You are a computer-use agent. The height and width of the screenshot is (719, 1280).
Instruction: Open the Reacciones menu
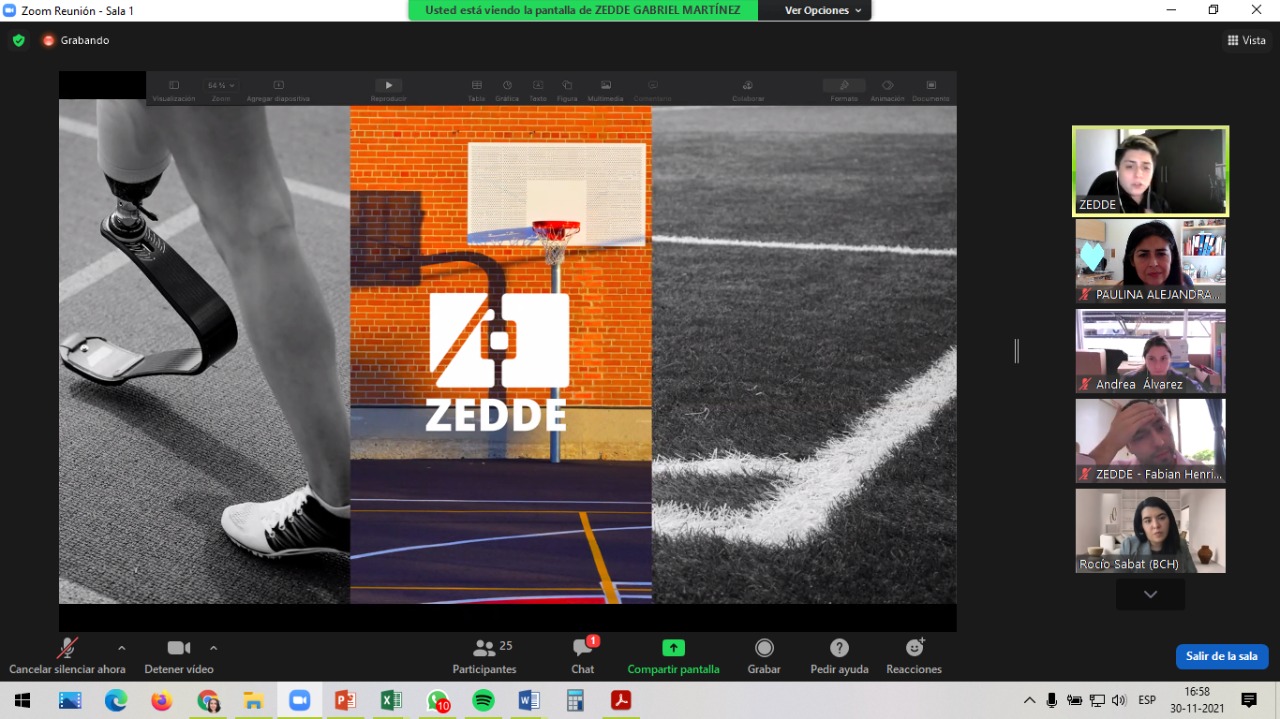(914, 656)
